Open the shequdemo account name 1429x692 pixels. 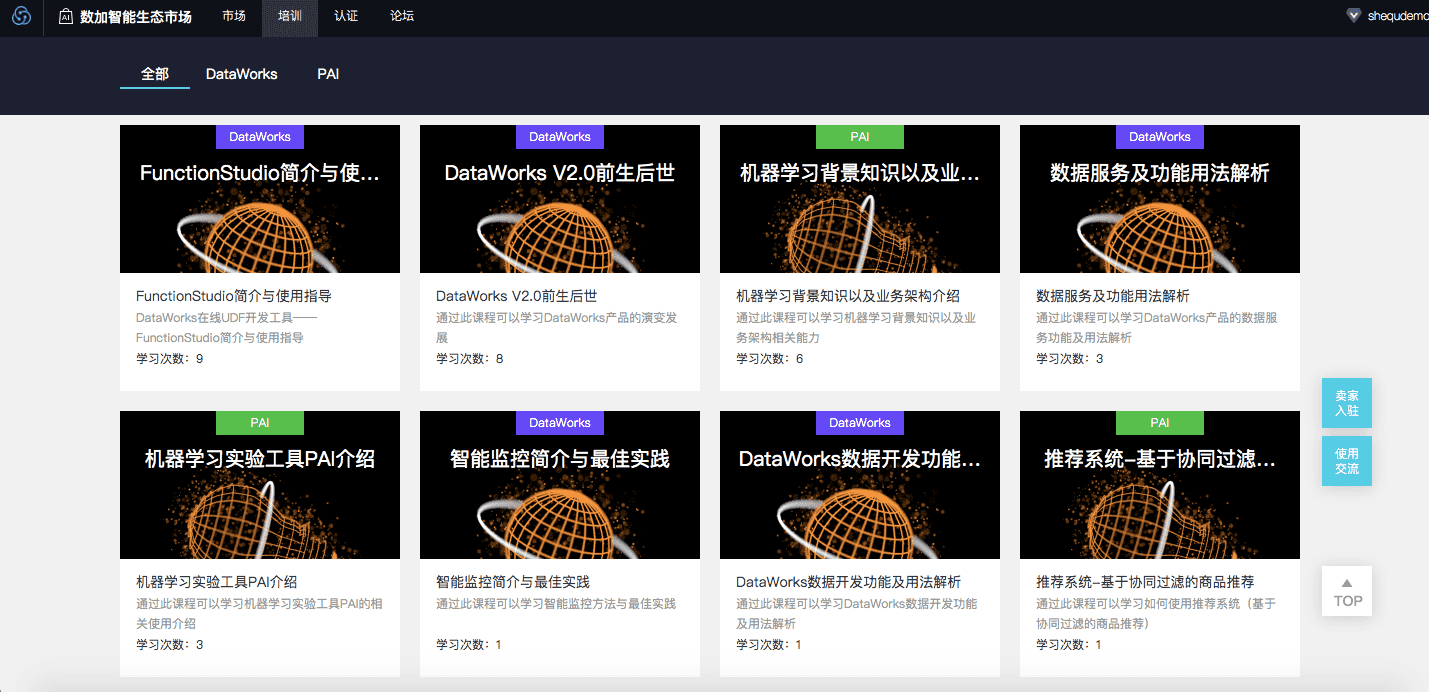tap(1398, 16)
